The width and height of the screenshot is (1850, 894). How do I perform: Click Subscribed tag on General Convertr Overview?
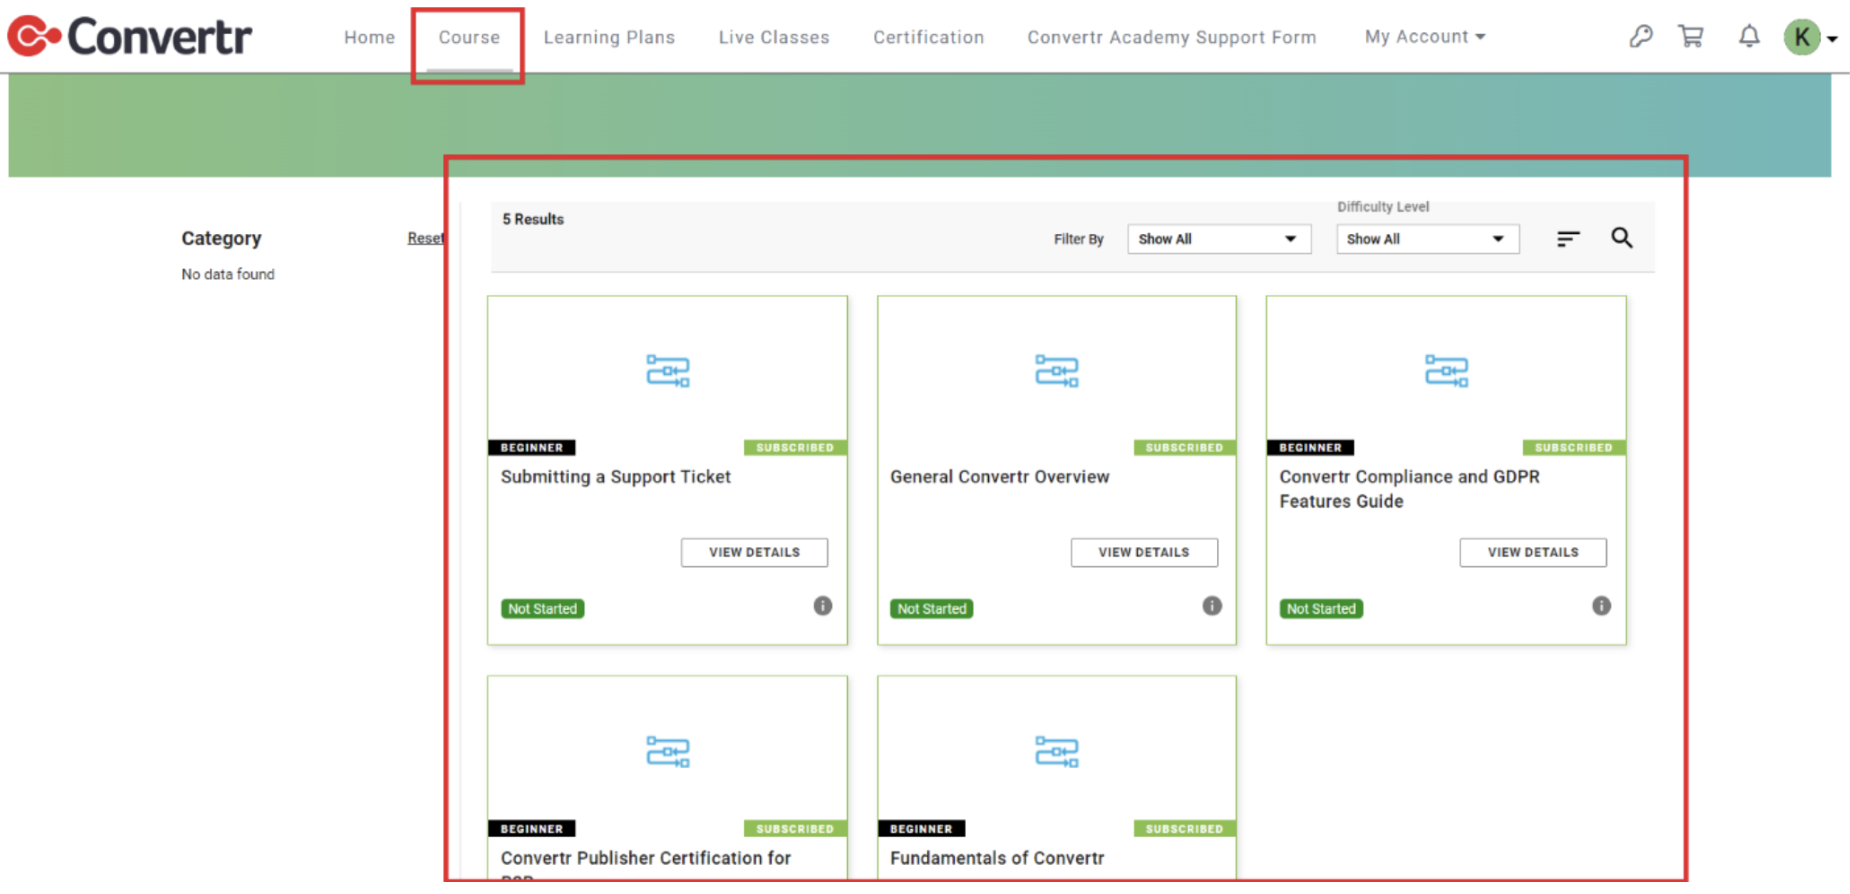pos(1185,447)
